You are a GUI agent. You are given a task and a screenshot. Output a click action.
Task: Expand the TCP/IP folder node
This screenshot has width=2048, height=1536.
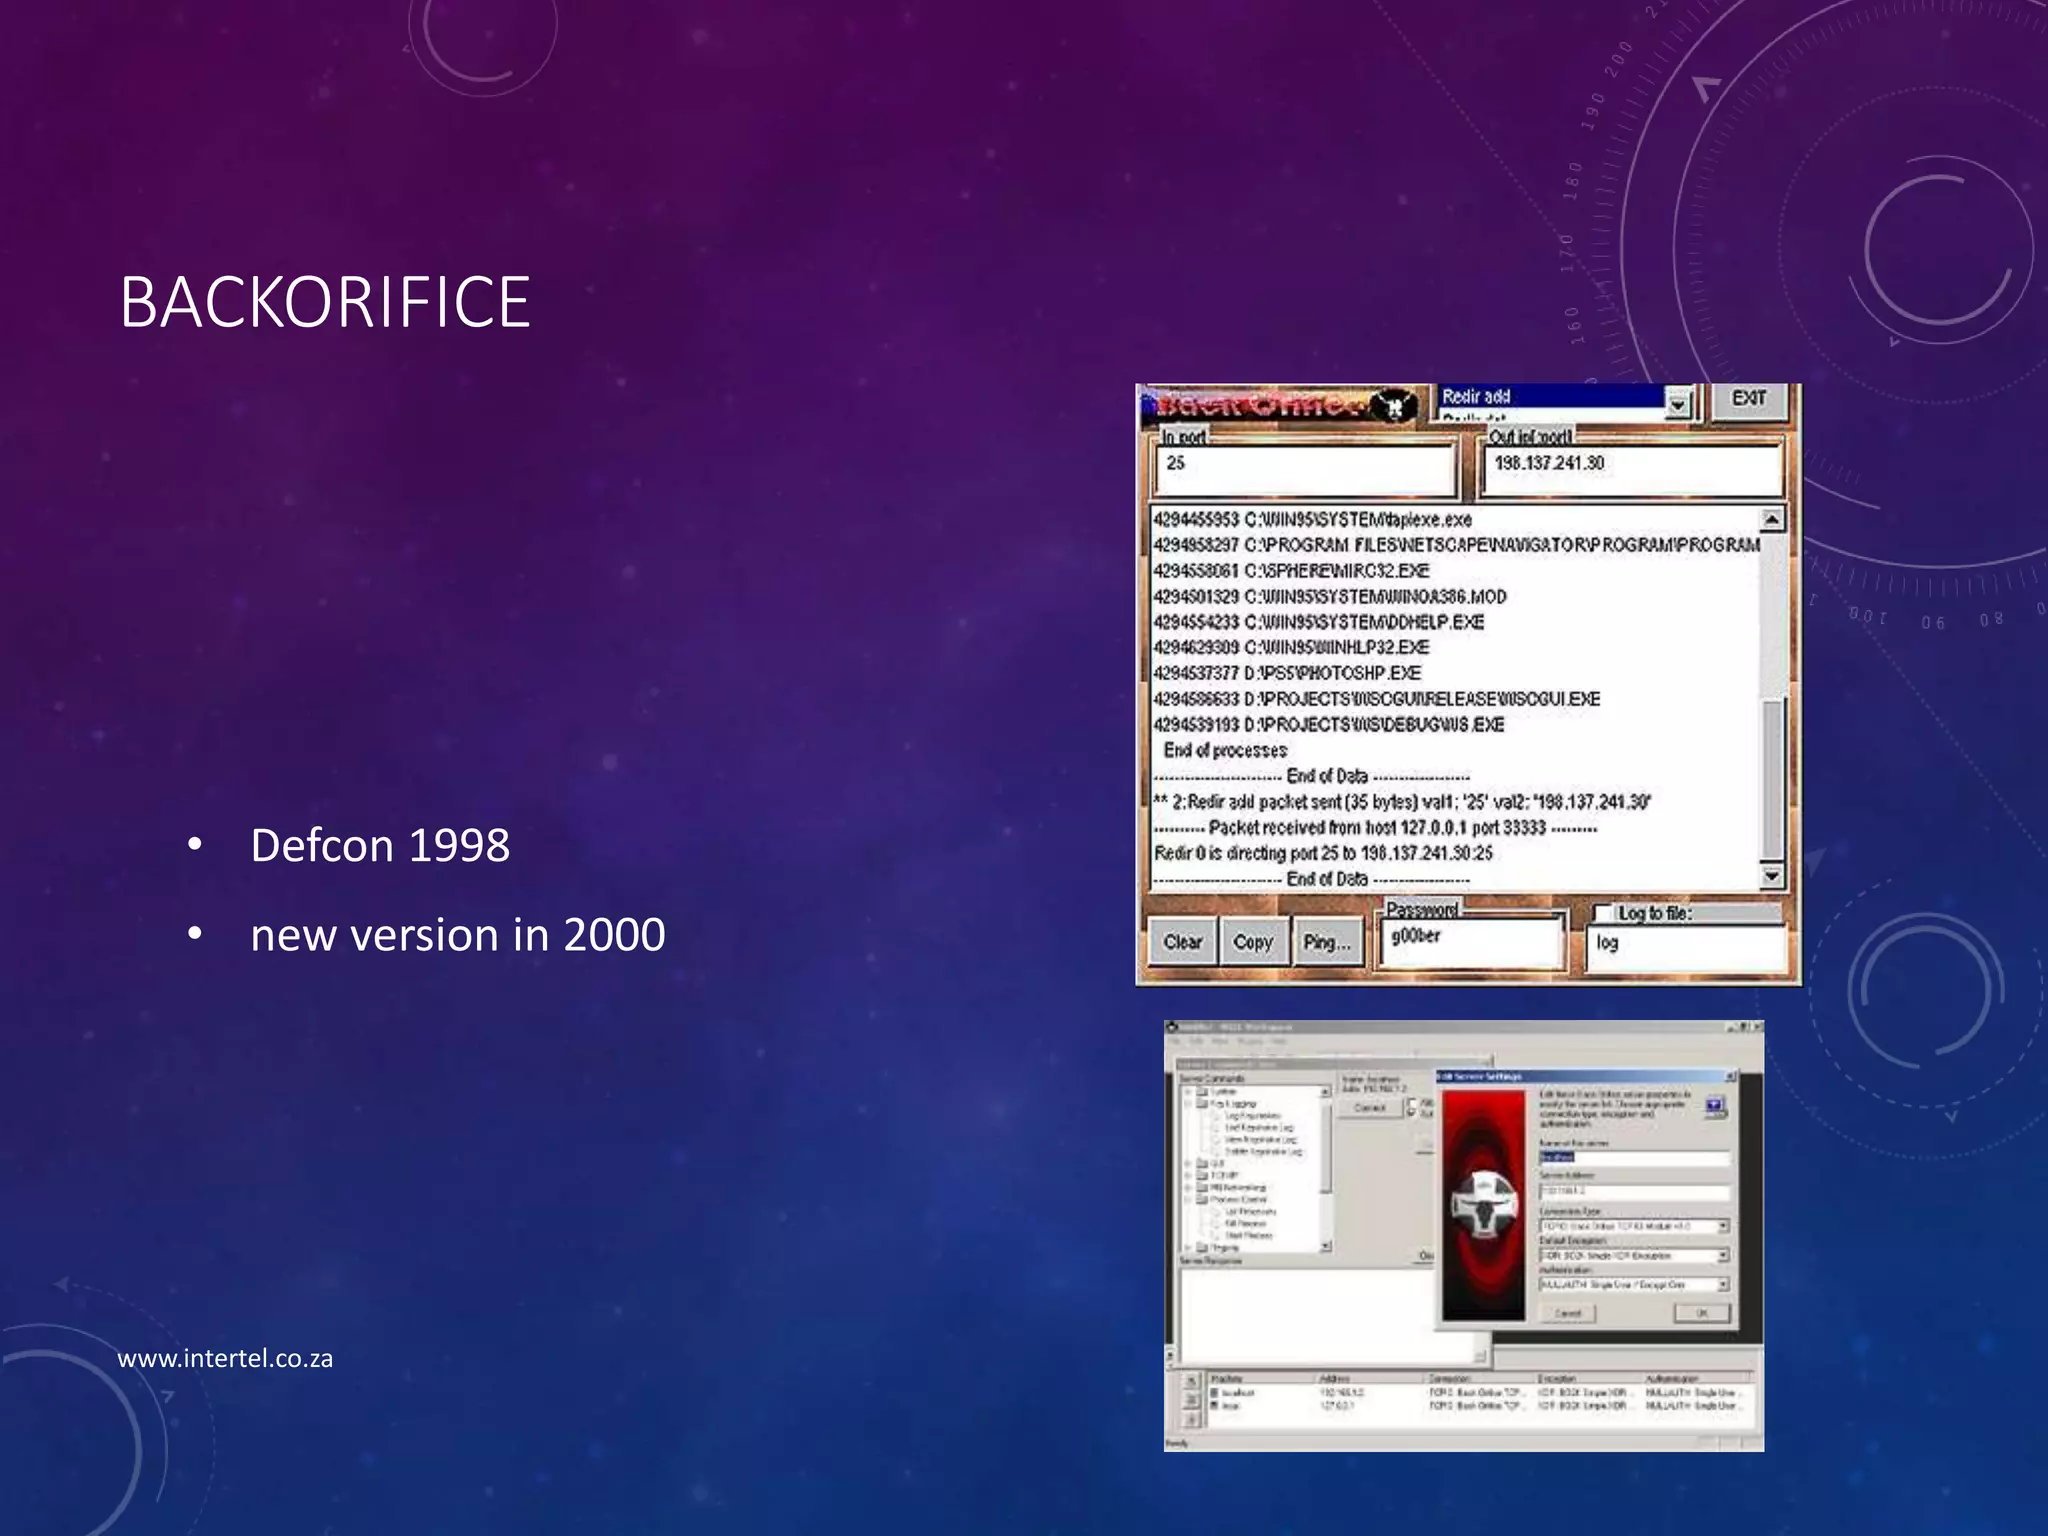[1188, 1176]
